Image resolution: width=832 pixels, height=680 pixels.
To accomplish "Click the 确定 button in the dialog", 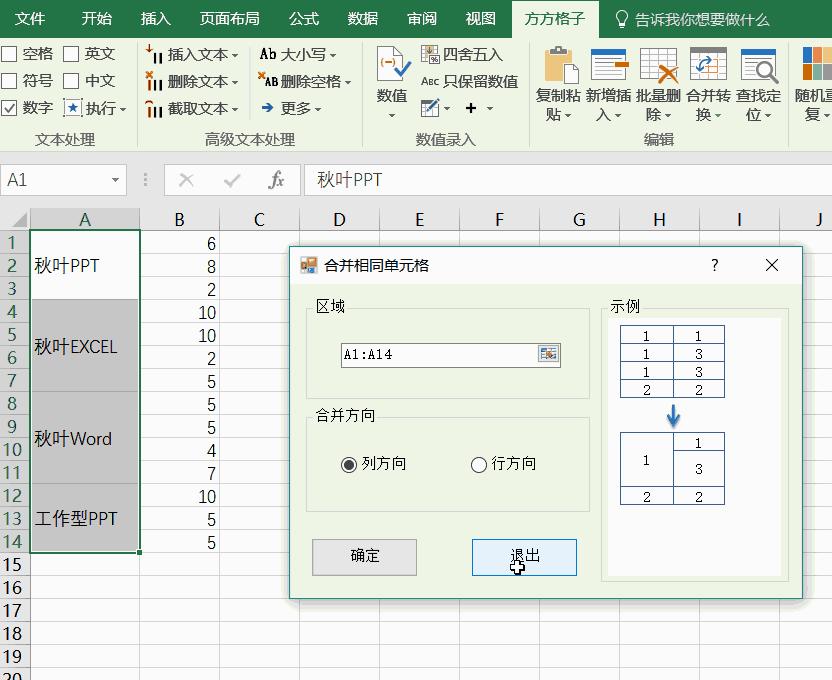I will [x=364, y=557].
